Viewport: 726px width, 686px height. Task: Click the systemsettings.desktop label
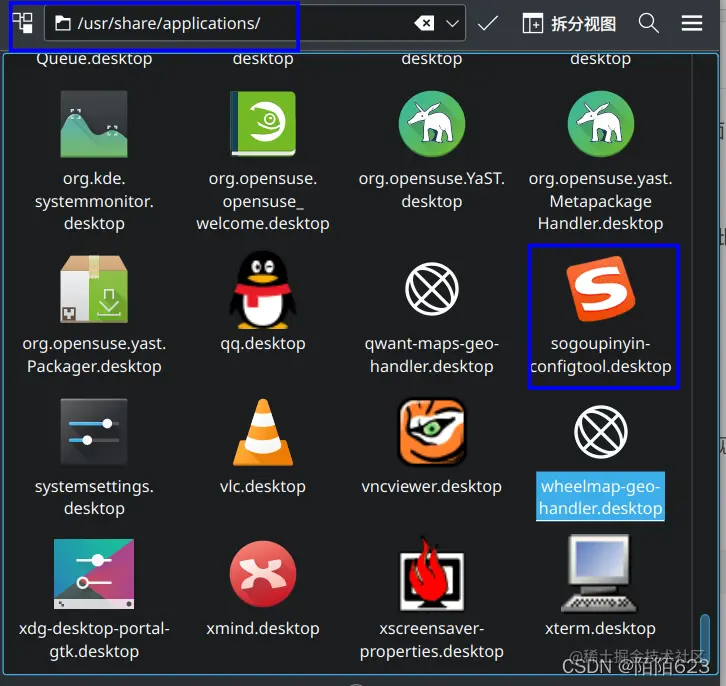[94, 498]
